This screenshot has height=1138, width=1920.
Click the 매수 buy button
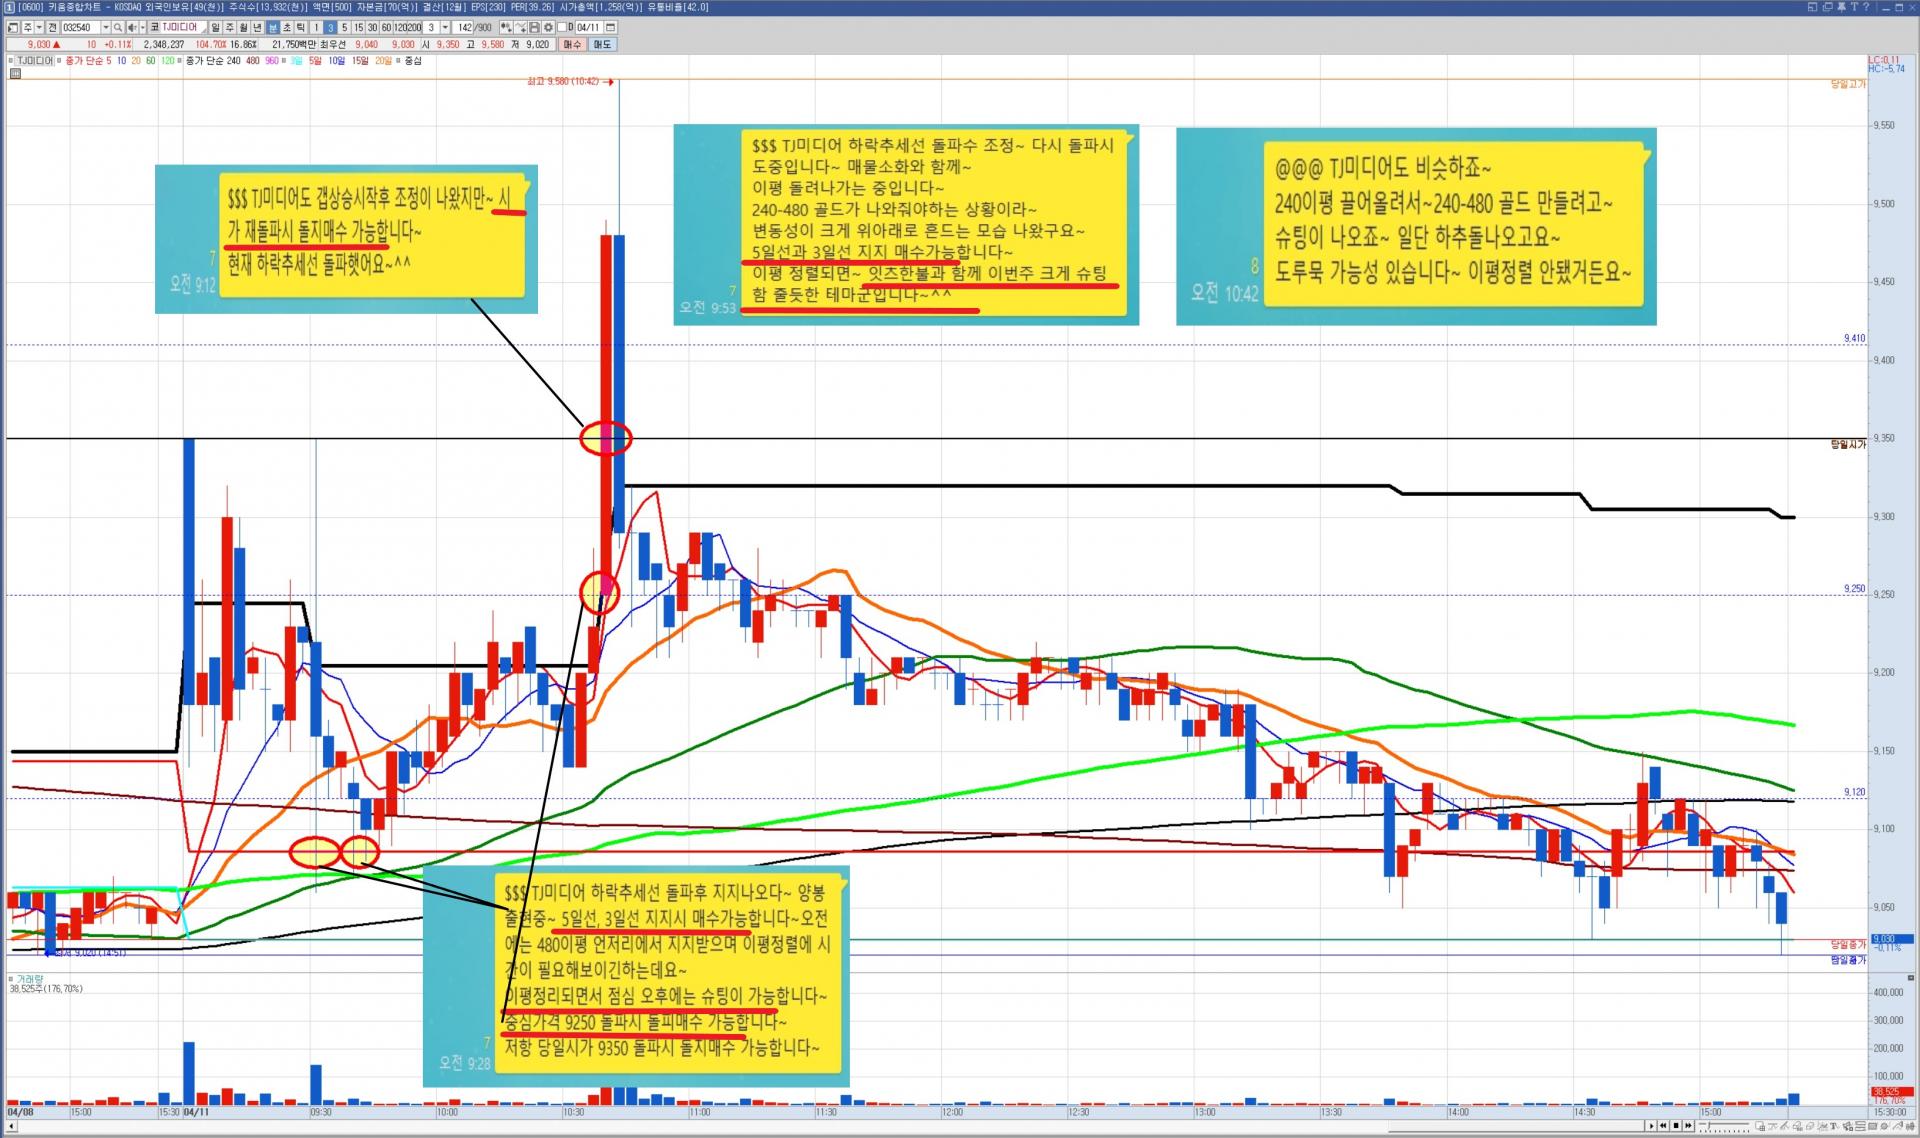572,44
